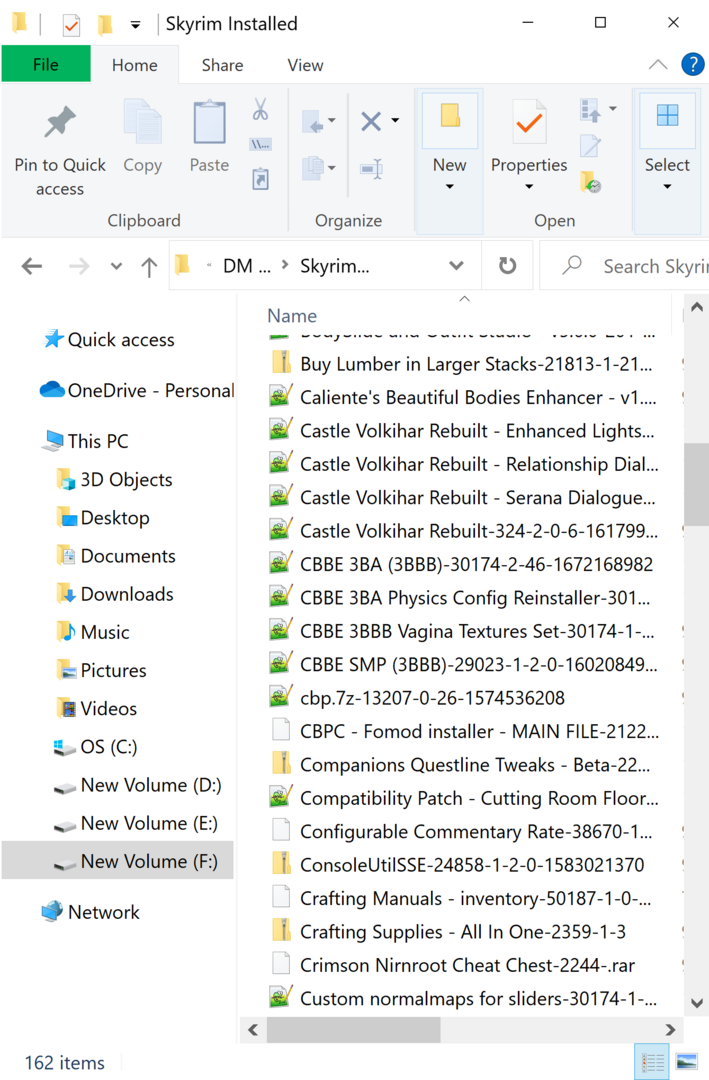Click the Name column header

tap(292, 315)
